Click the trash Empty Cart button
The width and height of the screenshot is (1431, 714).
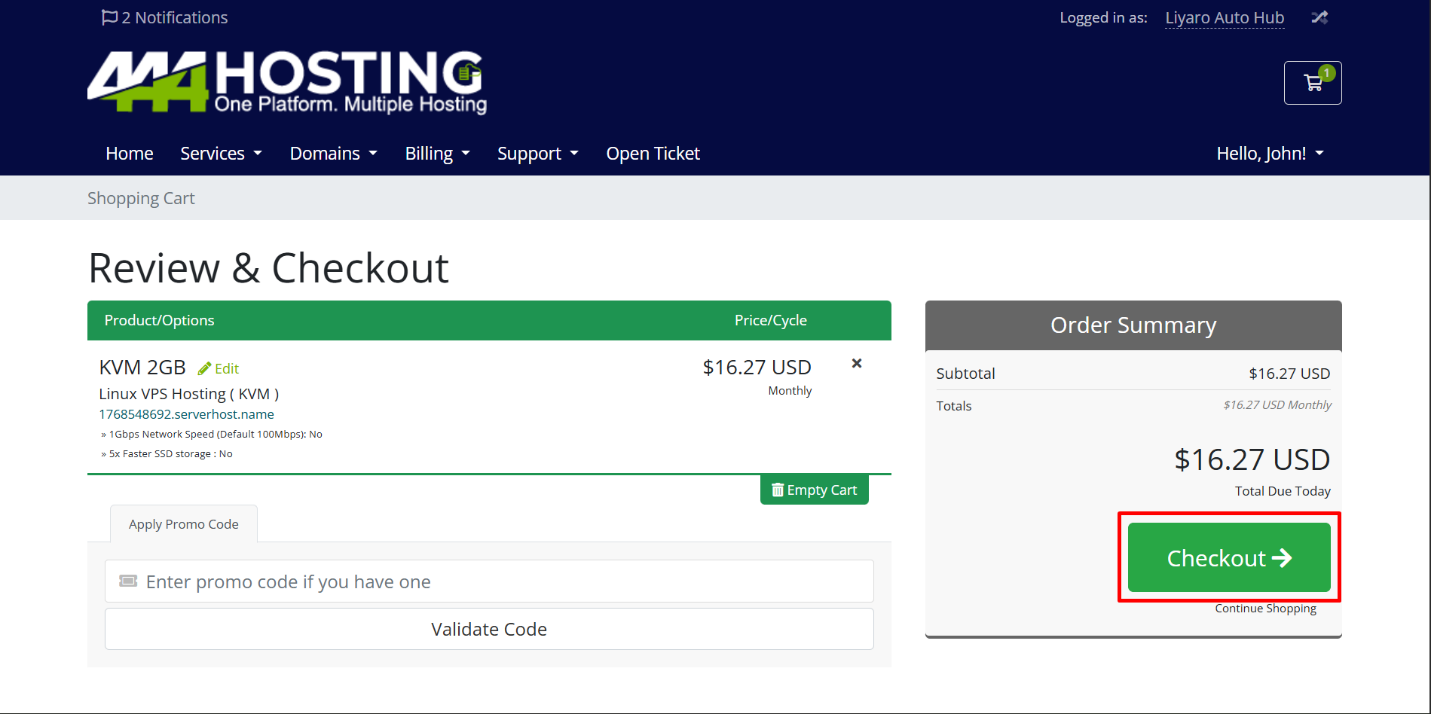814,490
